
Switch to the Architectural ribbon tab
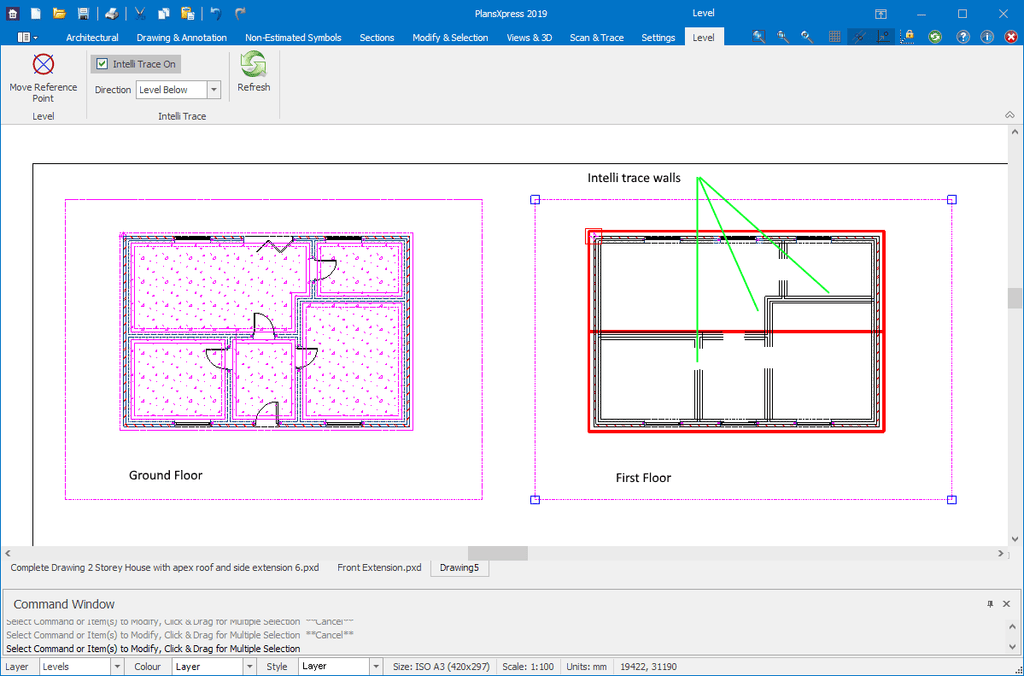pyautogui.click(x=92, y=38)
